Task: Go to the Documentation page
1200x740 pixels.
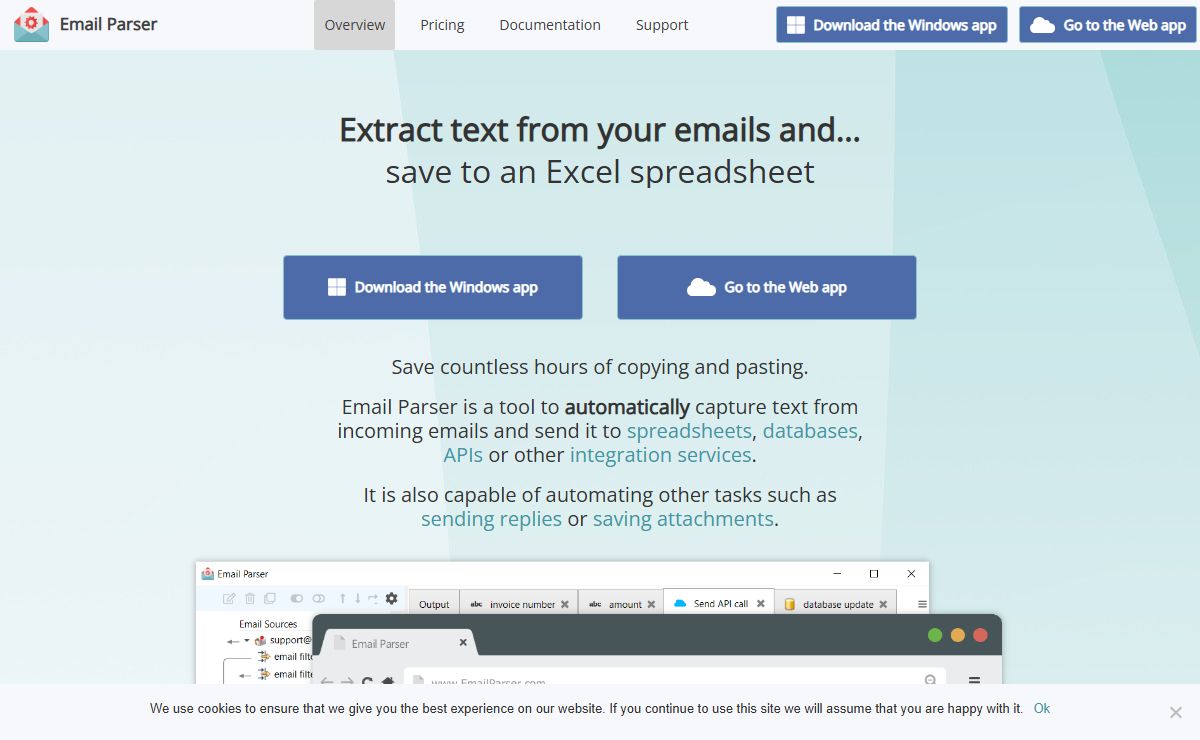Action: point(550,25)
